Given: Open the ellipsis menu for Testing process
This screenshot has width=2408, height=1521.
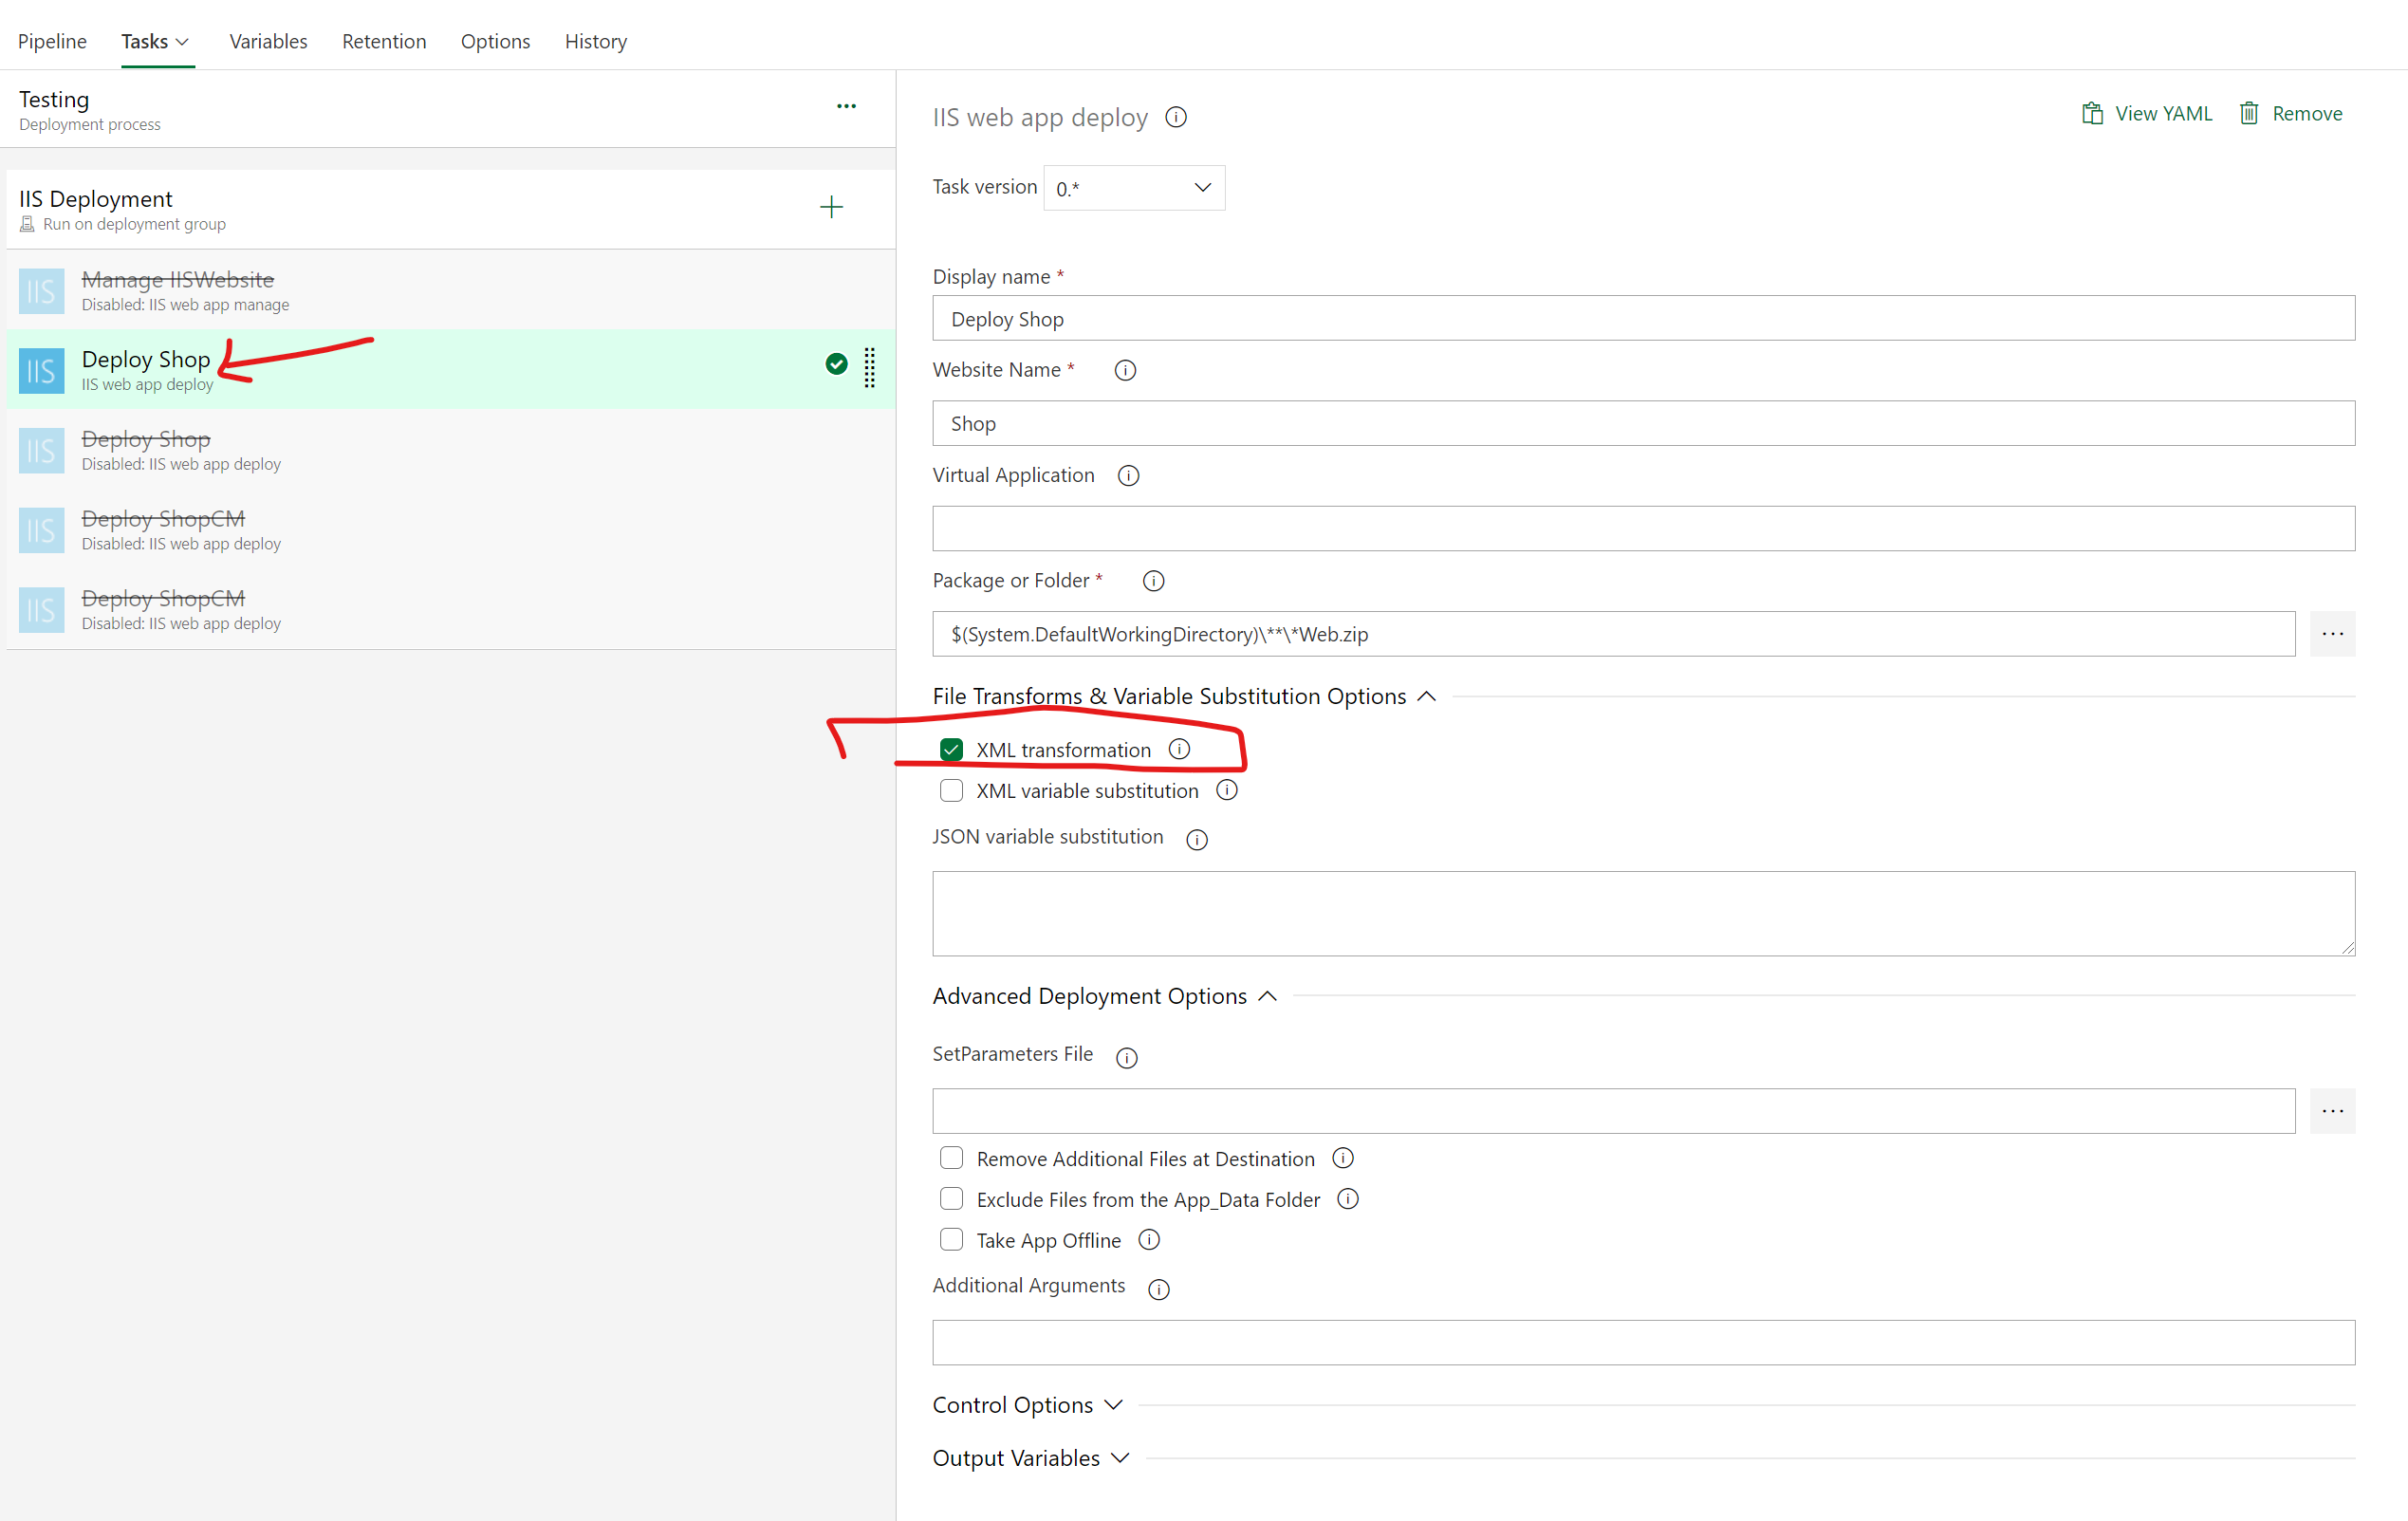Looking at the screenshot, I should 846,106.
